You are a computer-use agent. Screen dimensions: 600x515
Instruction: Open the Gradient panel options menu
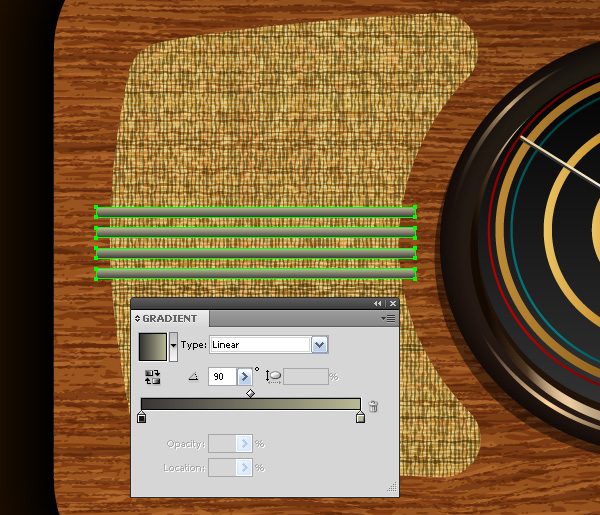coord(388,318)
